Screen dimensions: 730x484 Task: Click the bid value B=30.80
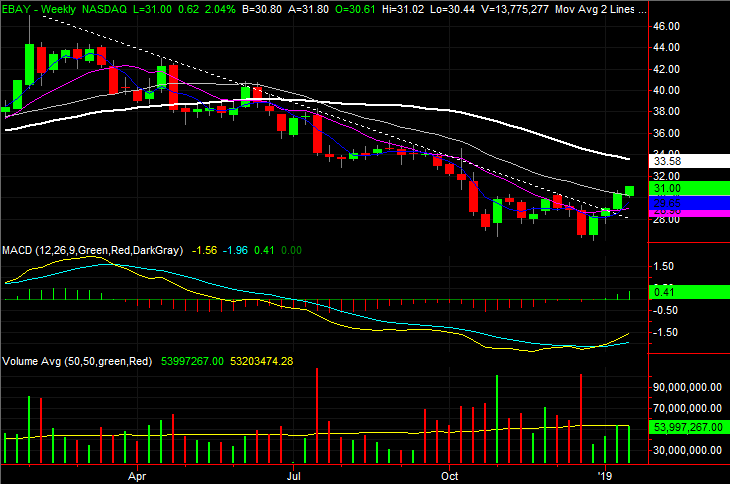coord(262,9)
